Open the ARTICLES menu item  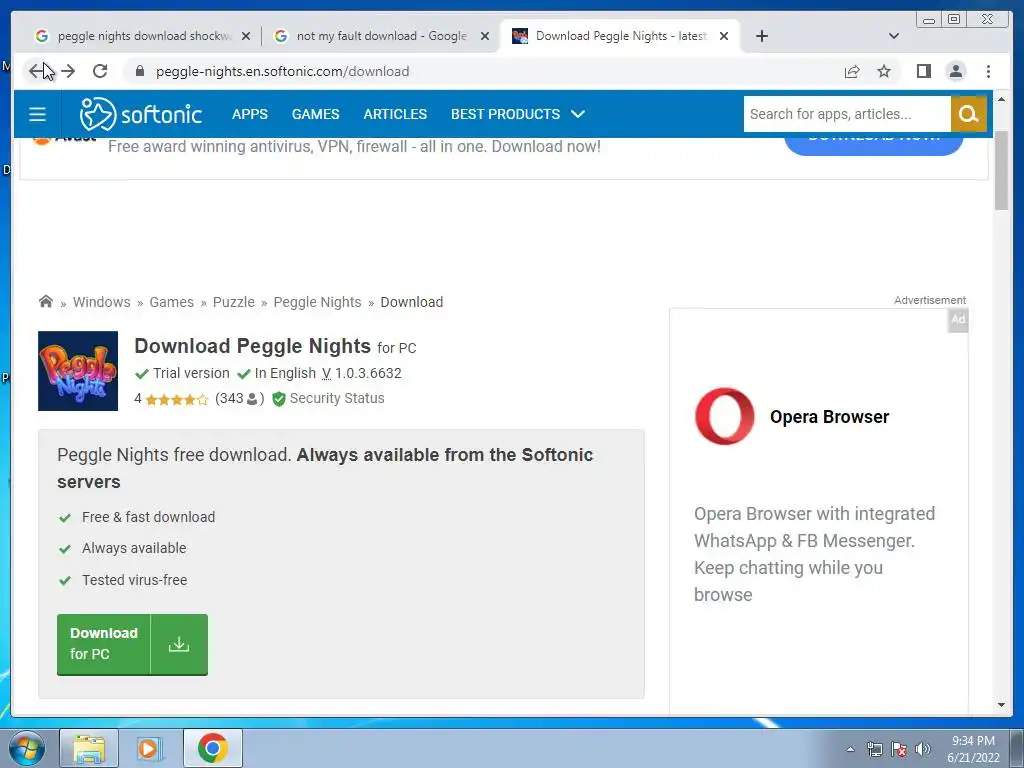tap(395, 114)
